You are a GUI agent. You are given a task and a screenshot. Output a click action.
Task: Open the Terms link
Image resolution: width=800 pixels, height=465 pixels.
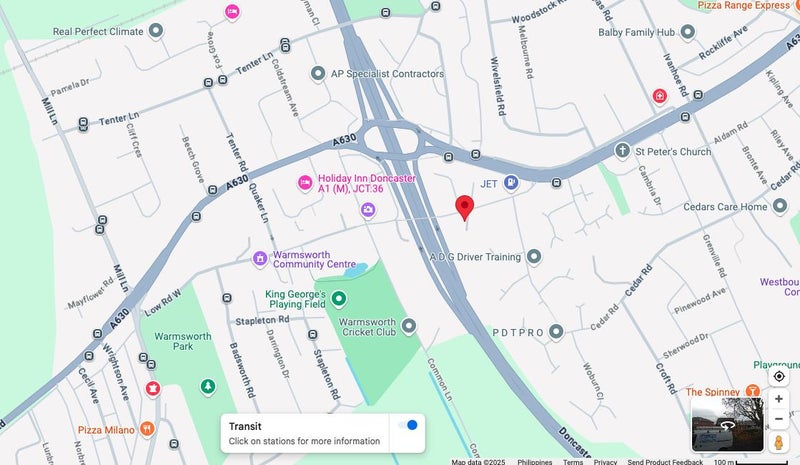point(573,461)
